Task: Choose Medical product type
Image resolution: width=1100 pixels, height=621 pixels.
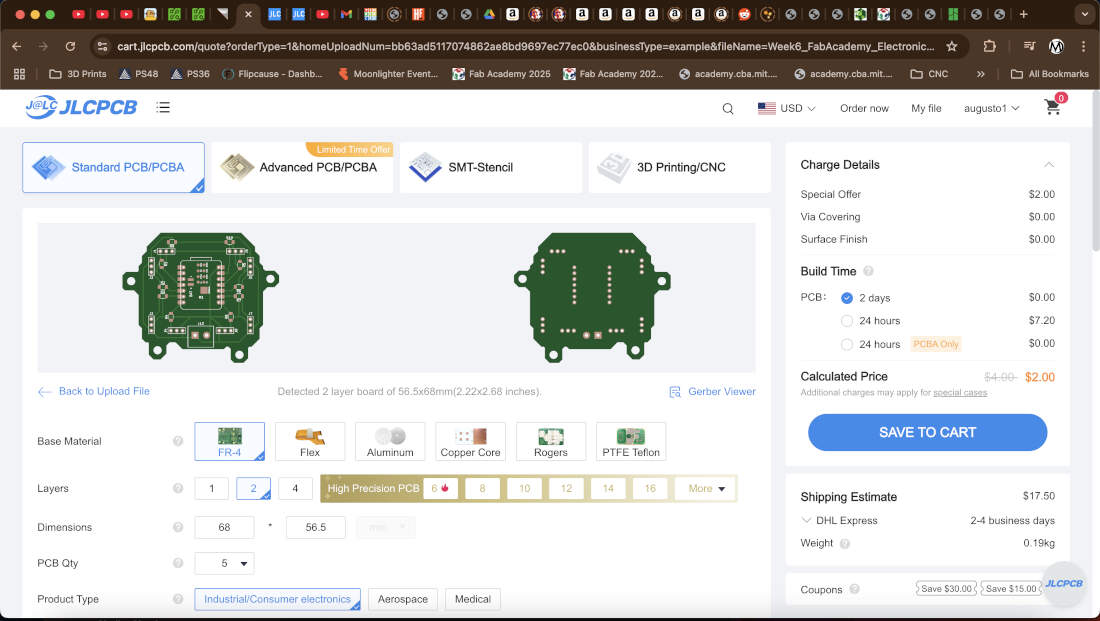Action: (x=473, y=599)
